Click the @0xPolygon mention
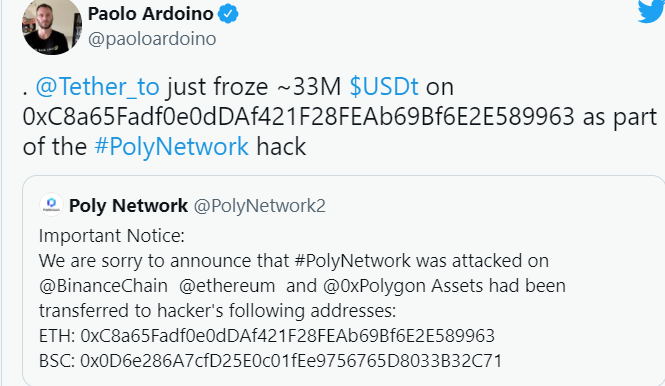Screen dimensions: 665x386 coord(374,286)
